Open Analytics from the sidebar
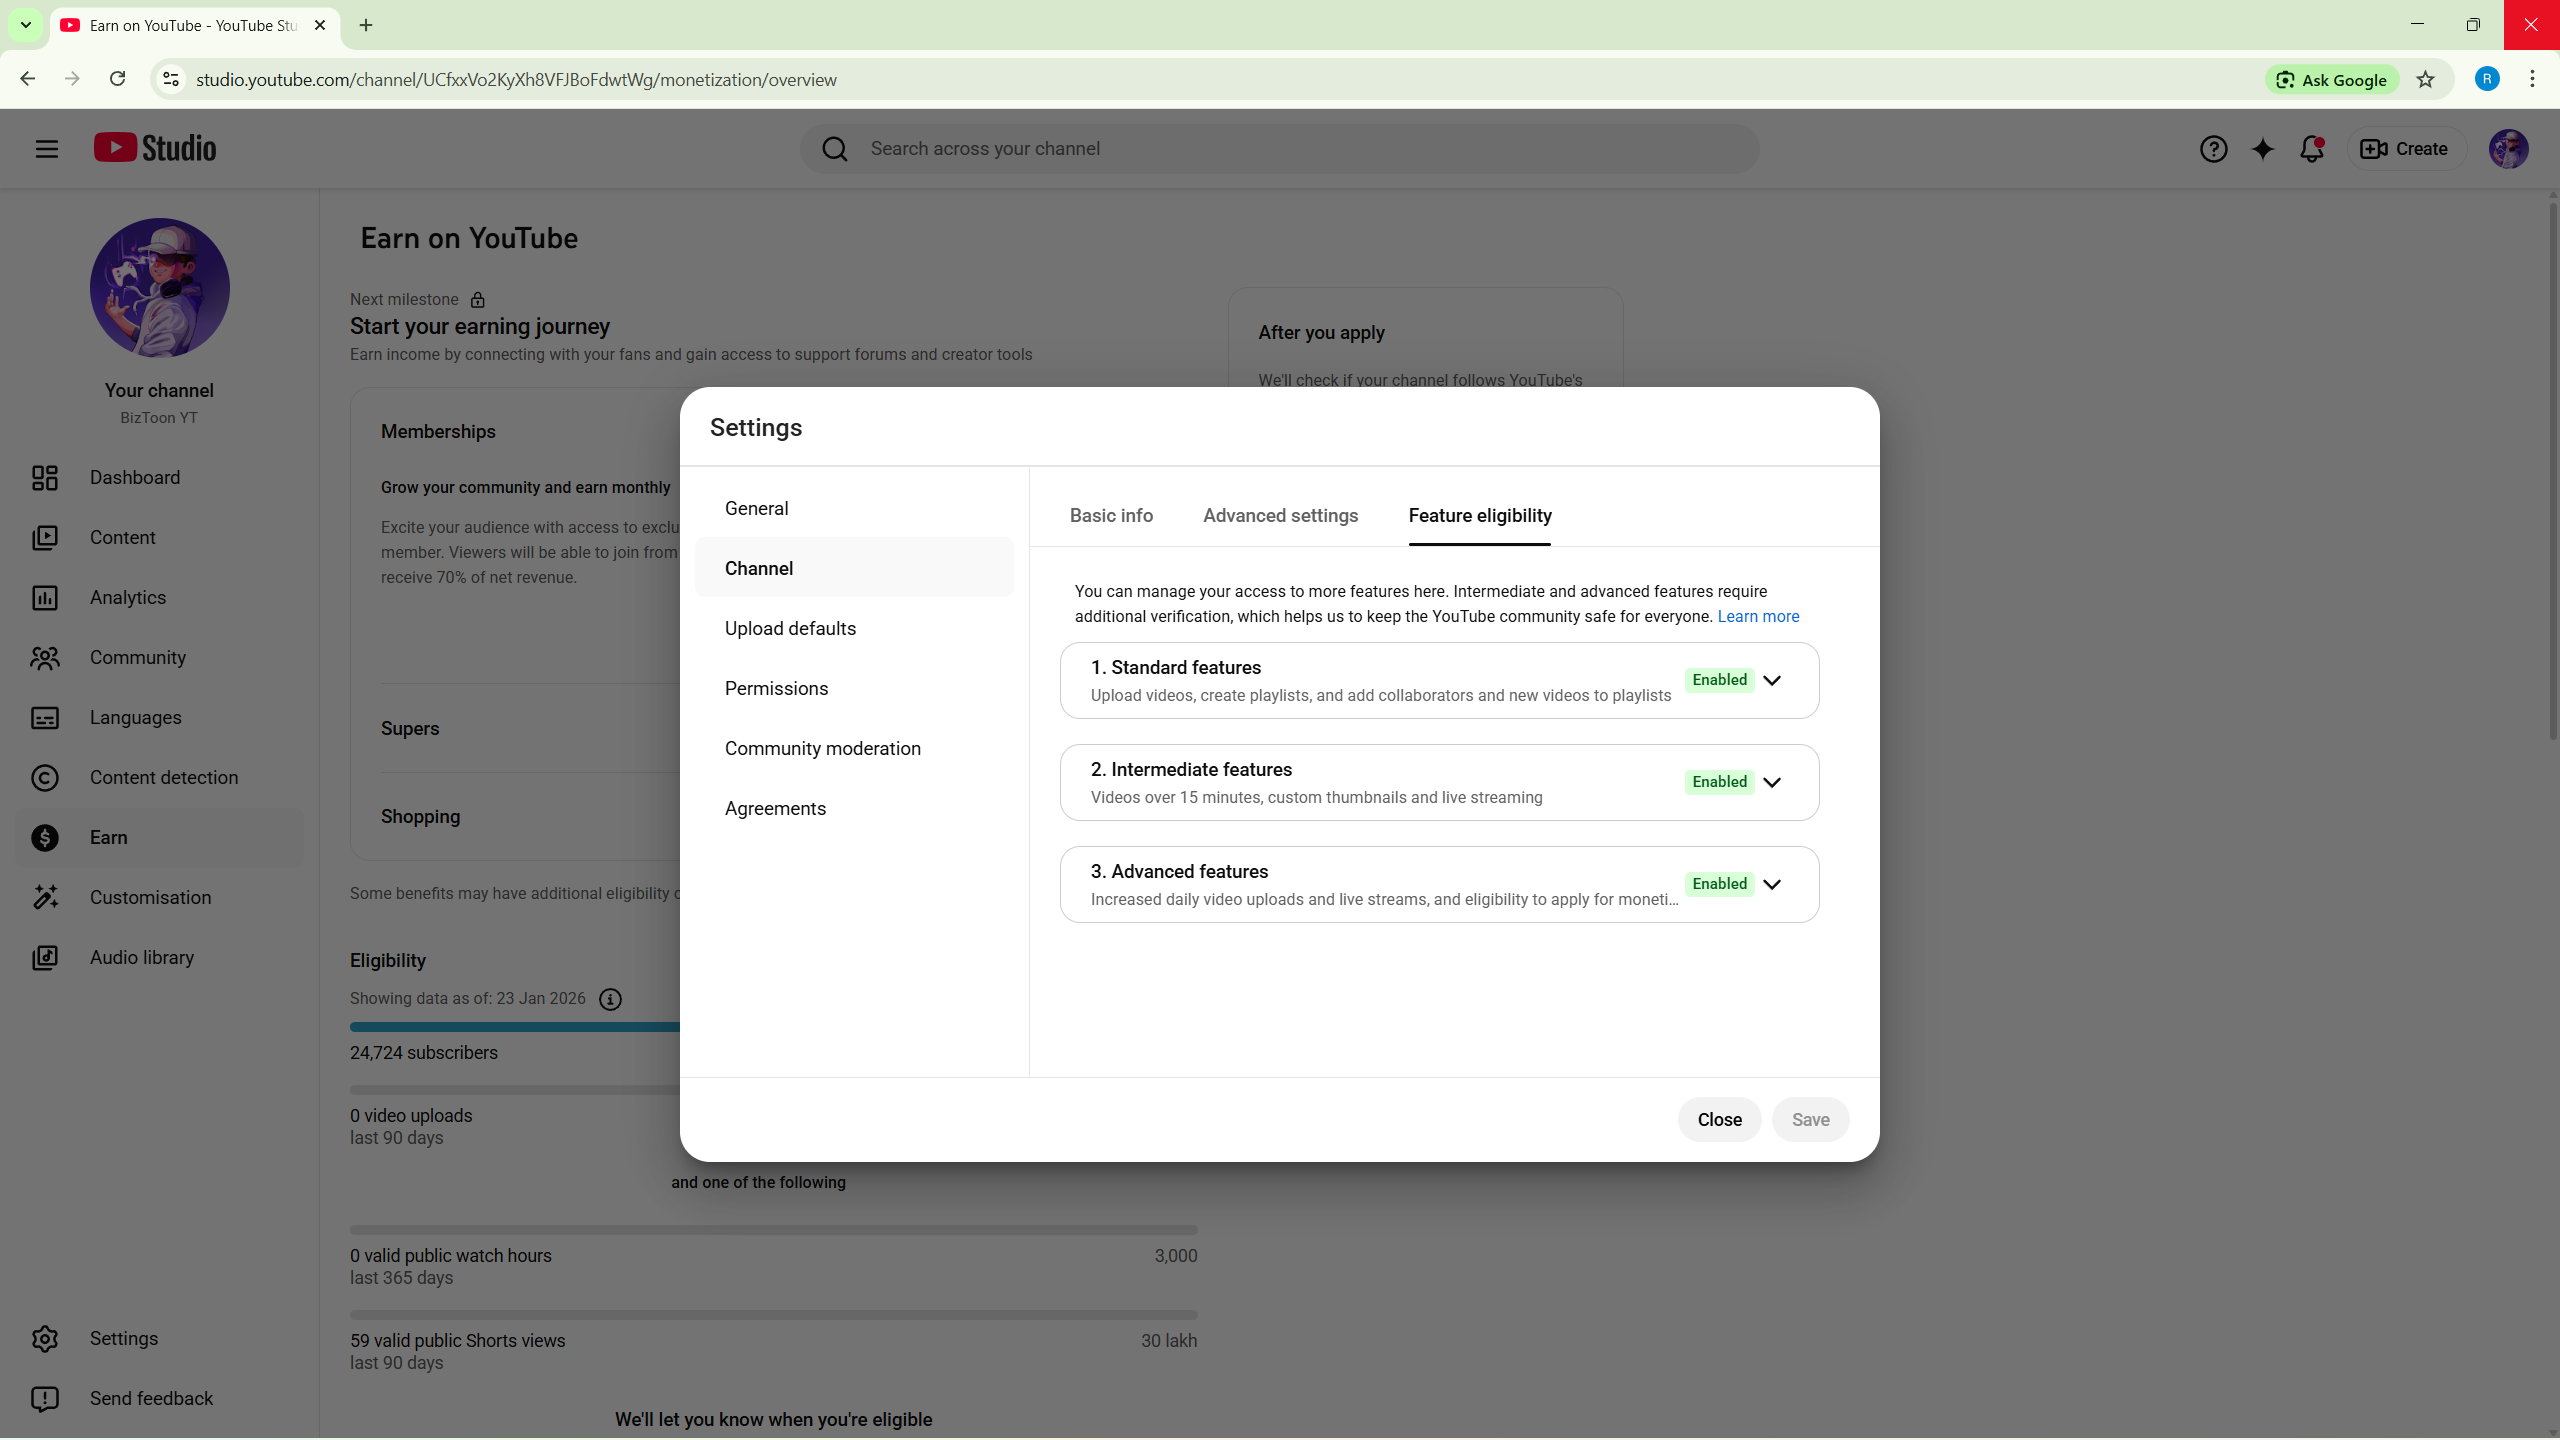The width and height of the screenshot is (2560, 1440). [x=128, y=598]
